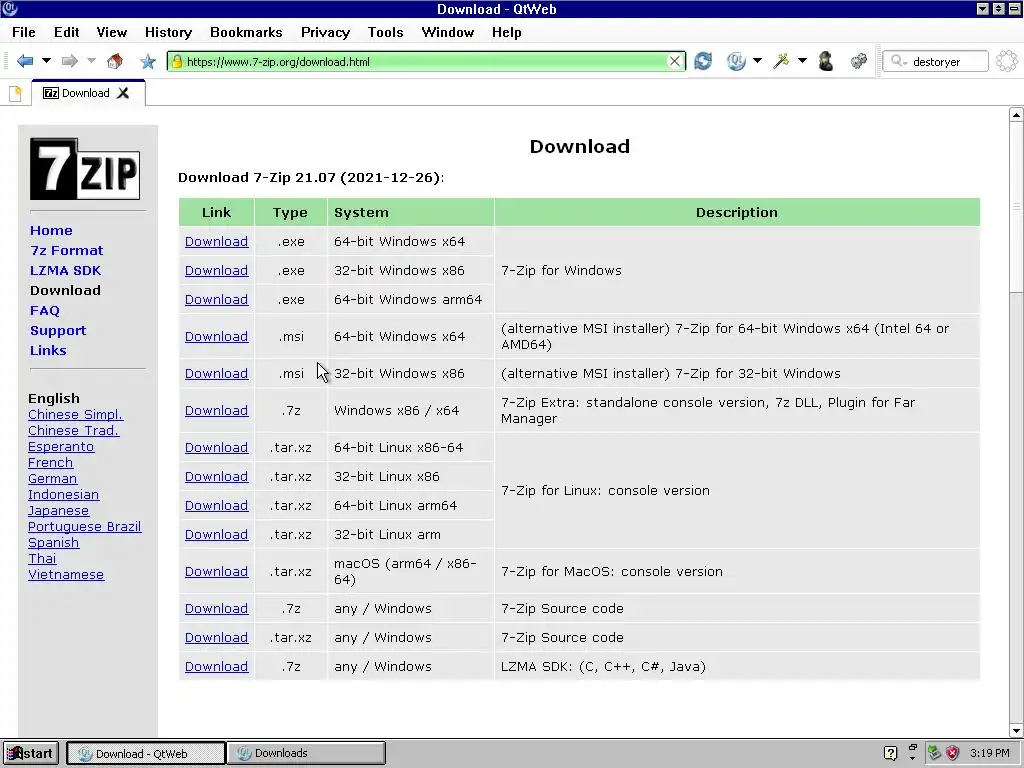
Task: Download .exe for 64-bit Windows x64
Action: click(x=216, y=242)
